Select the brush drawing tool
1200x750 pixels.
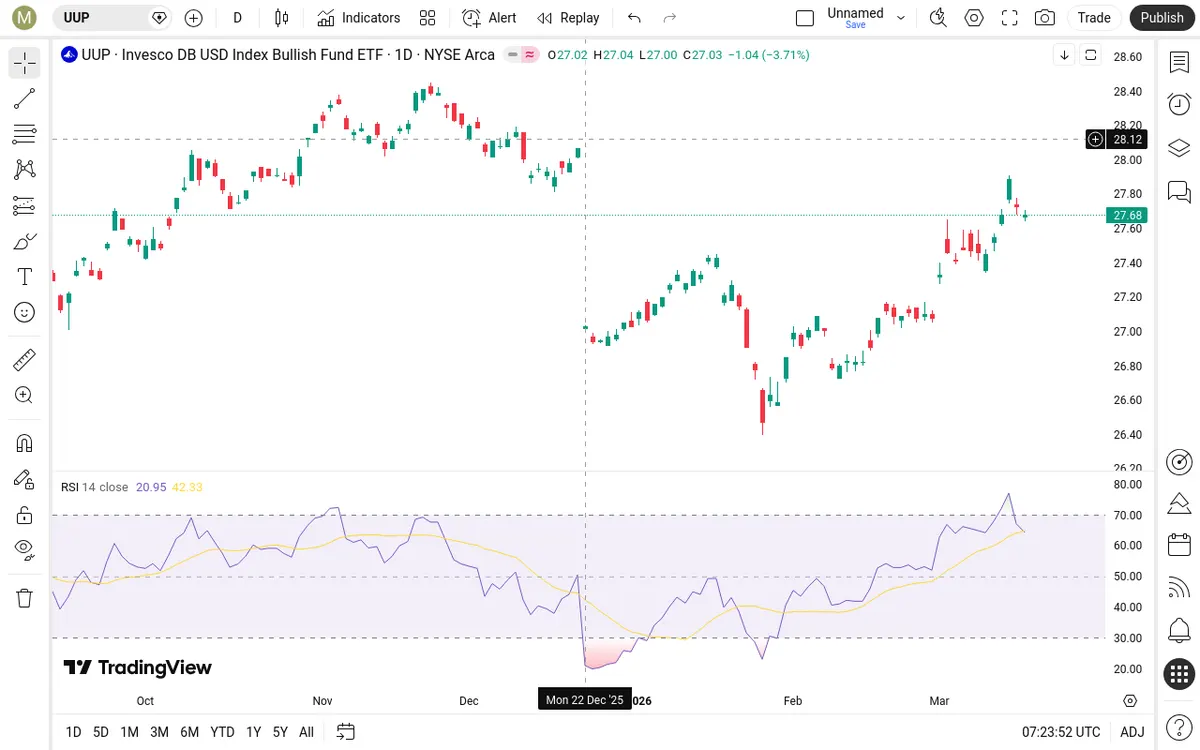(x=25, y=241)
